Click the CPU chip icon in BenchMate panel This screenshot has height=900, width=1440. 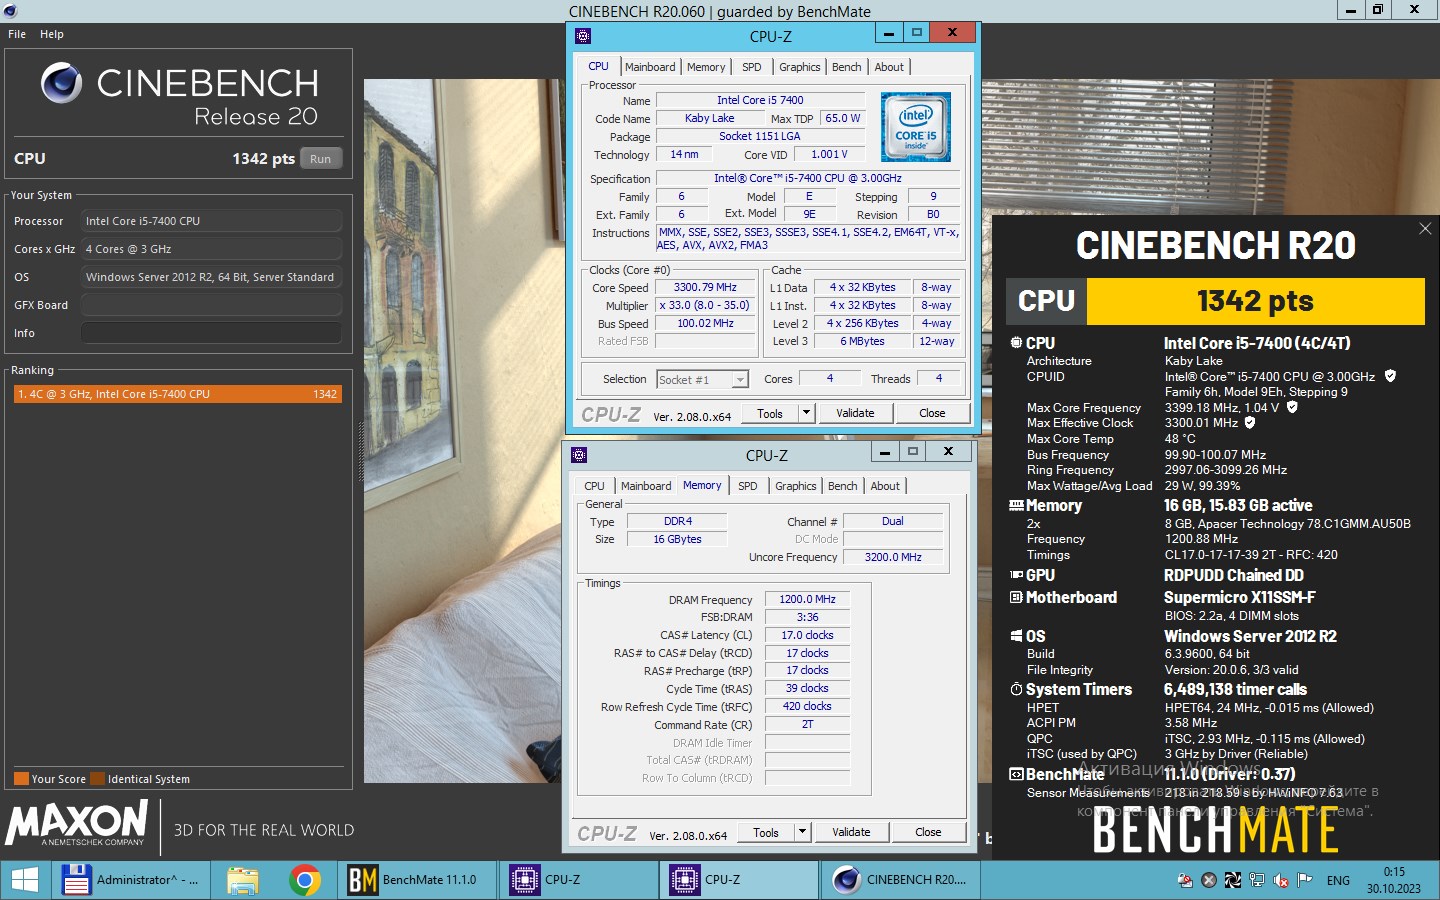point(1016,343)
